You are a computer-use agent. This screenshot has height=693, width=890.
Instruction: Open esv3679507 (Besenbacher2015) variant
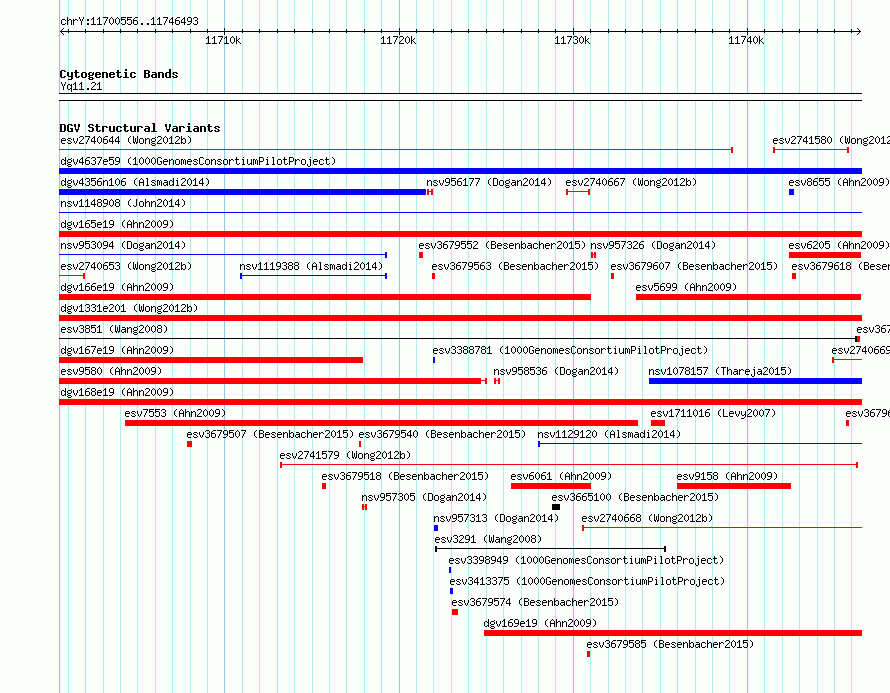(x=270, y=434)
